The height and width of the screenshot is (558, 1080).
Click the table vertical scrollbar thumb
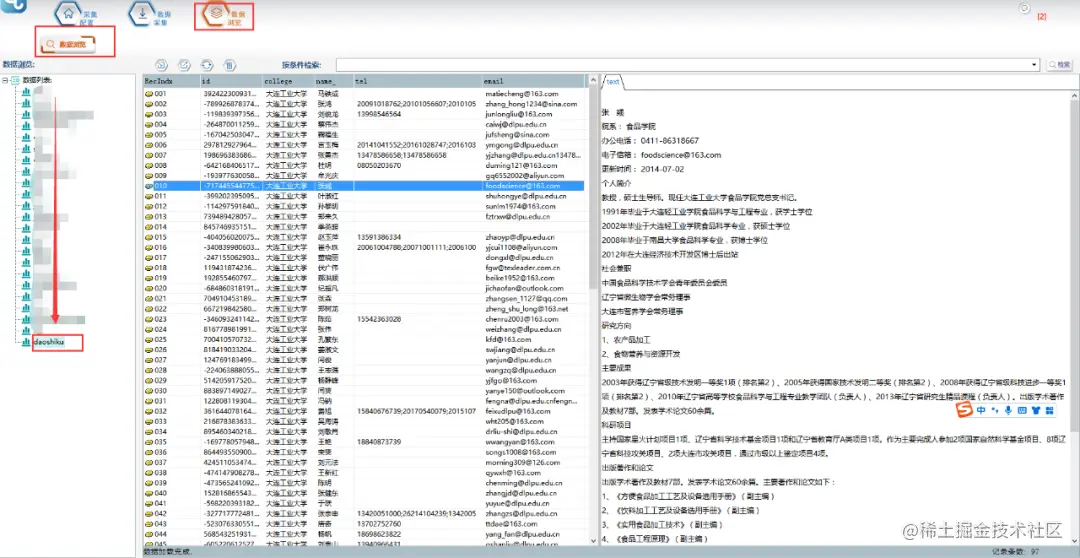pos(592,186)
